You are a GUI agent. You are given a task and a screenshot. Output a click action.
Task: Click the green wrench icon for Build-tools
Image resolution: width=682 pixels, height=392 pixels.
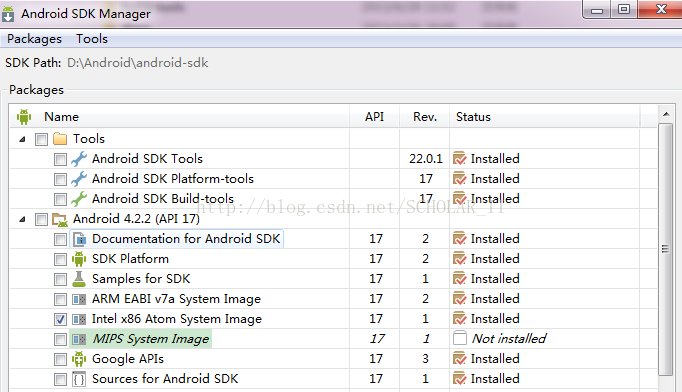tap(79, 199)
